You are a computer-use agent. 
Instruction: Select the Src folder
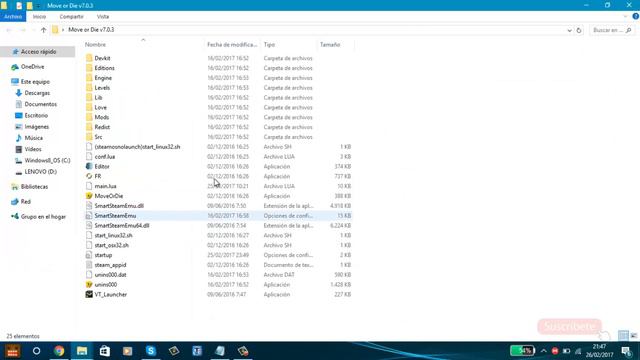click(98, 137)
